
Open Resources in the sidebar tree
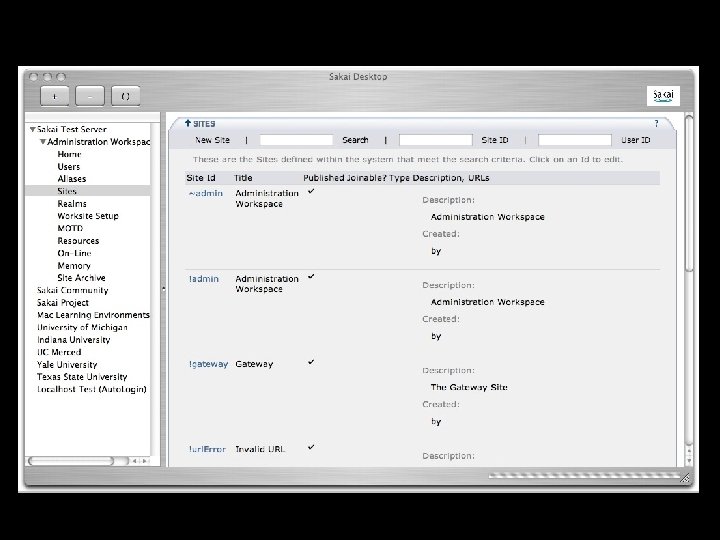coord(78,241)
